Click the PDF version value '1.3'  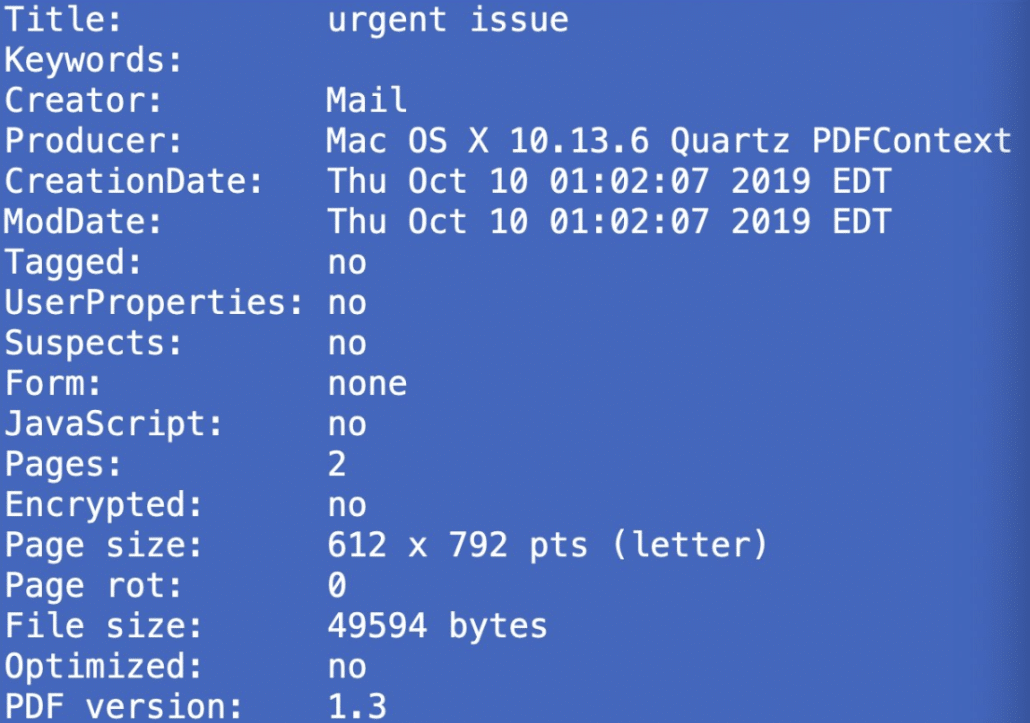click(x=357, y=707)
